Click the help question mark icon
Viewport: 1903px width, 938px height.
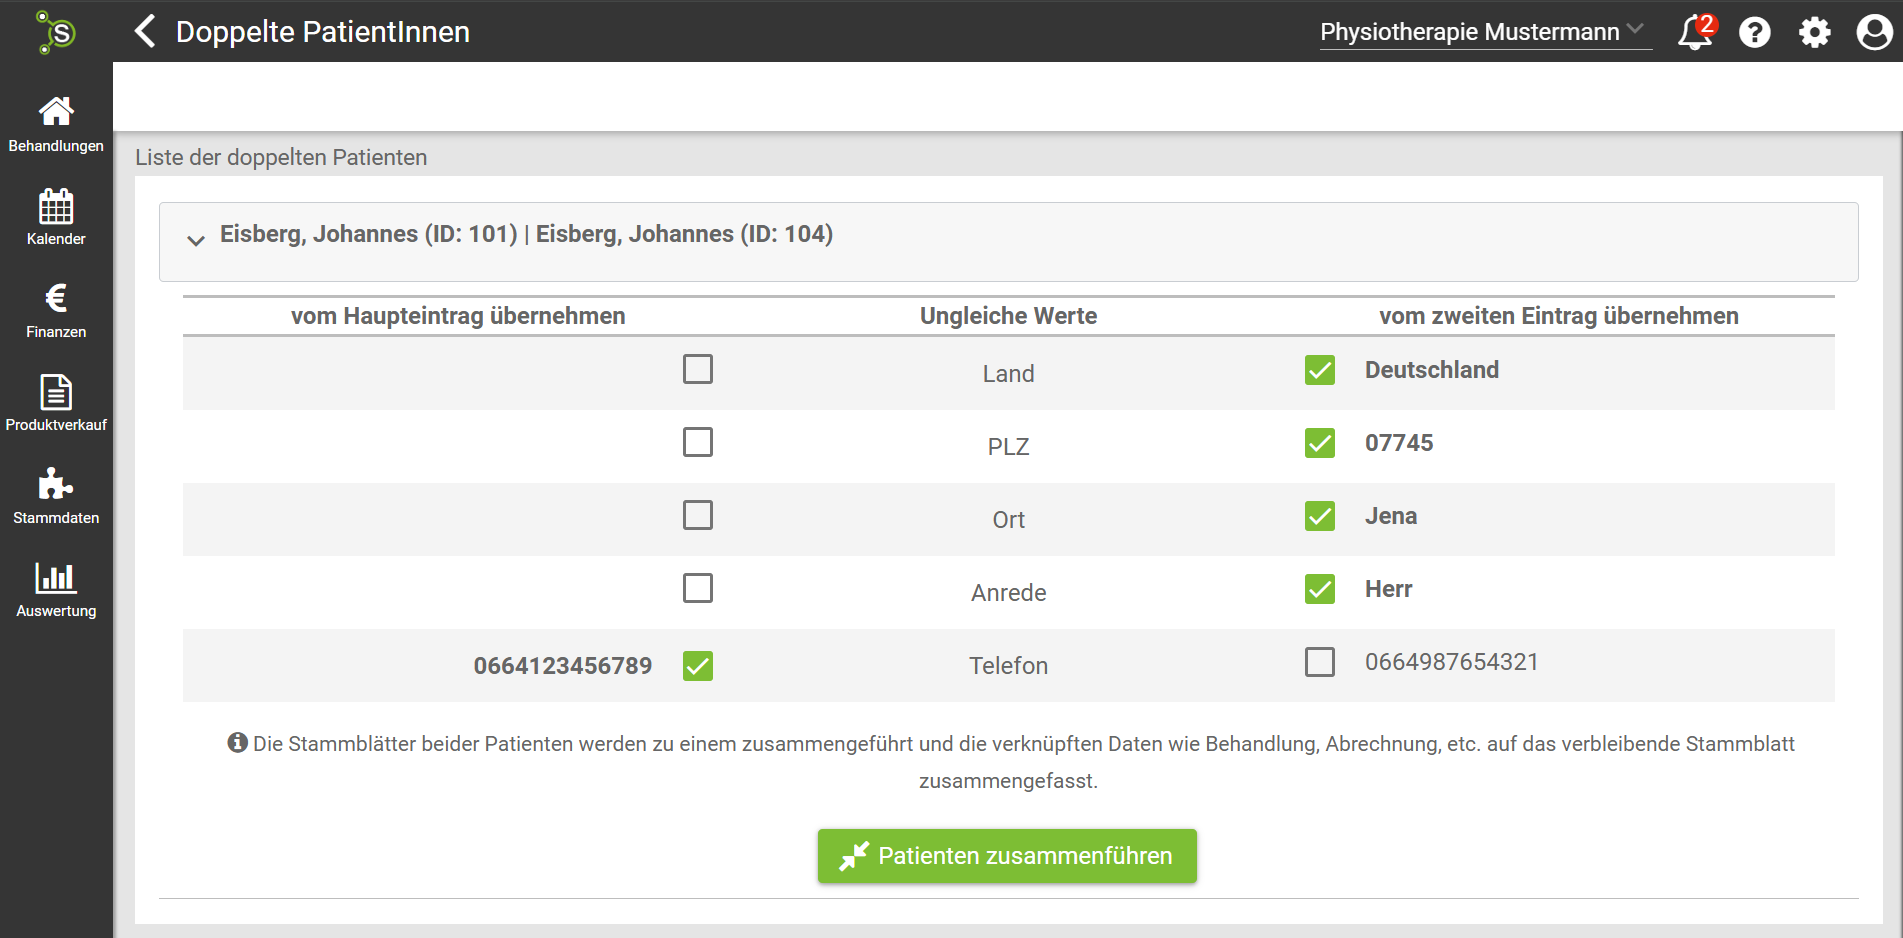(1754, 32)
